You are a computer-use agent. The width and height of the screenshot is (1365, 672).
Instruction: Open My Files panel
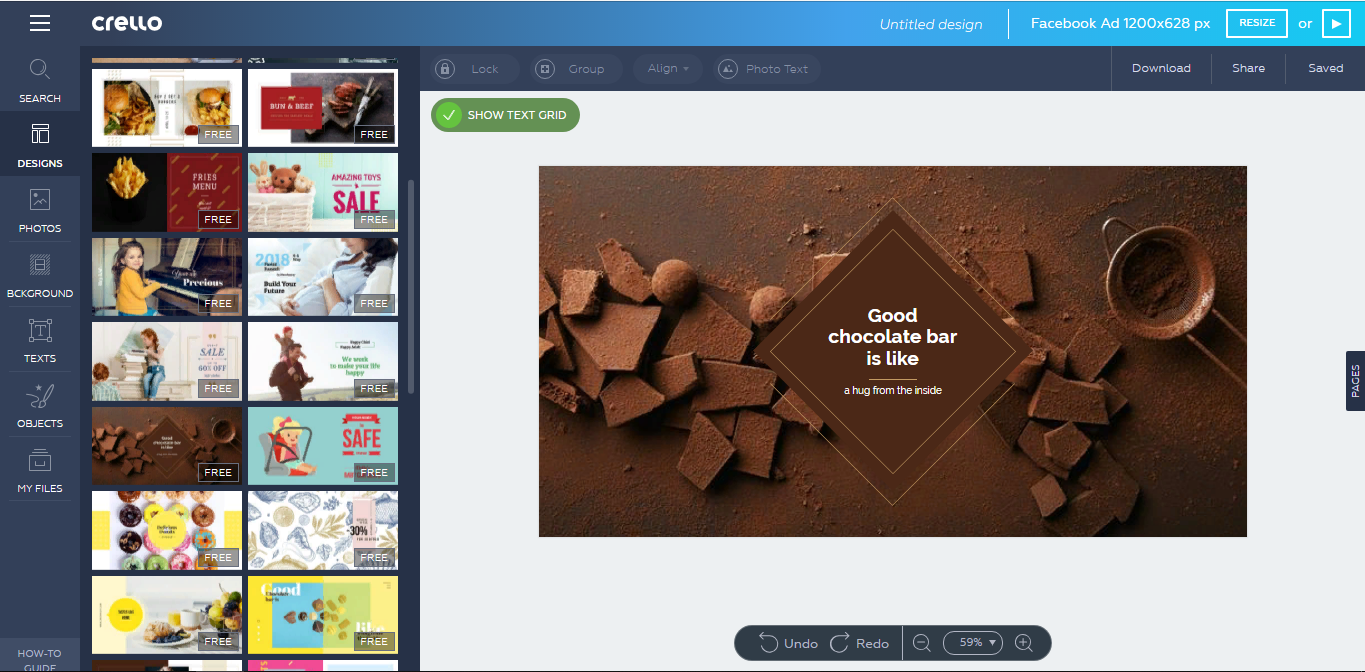tap(40, 471)
